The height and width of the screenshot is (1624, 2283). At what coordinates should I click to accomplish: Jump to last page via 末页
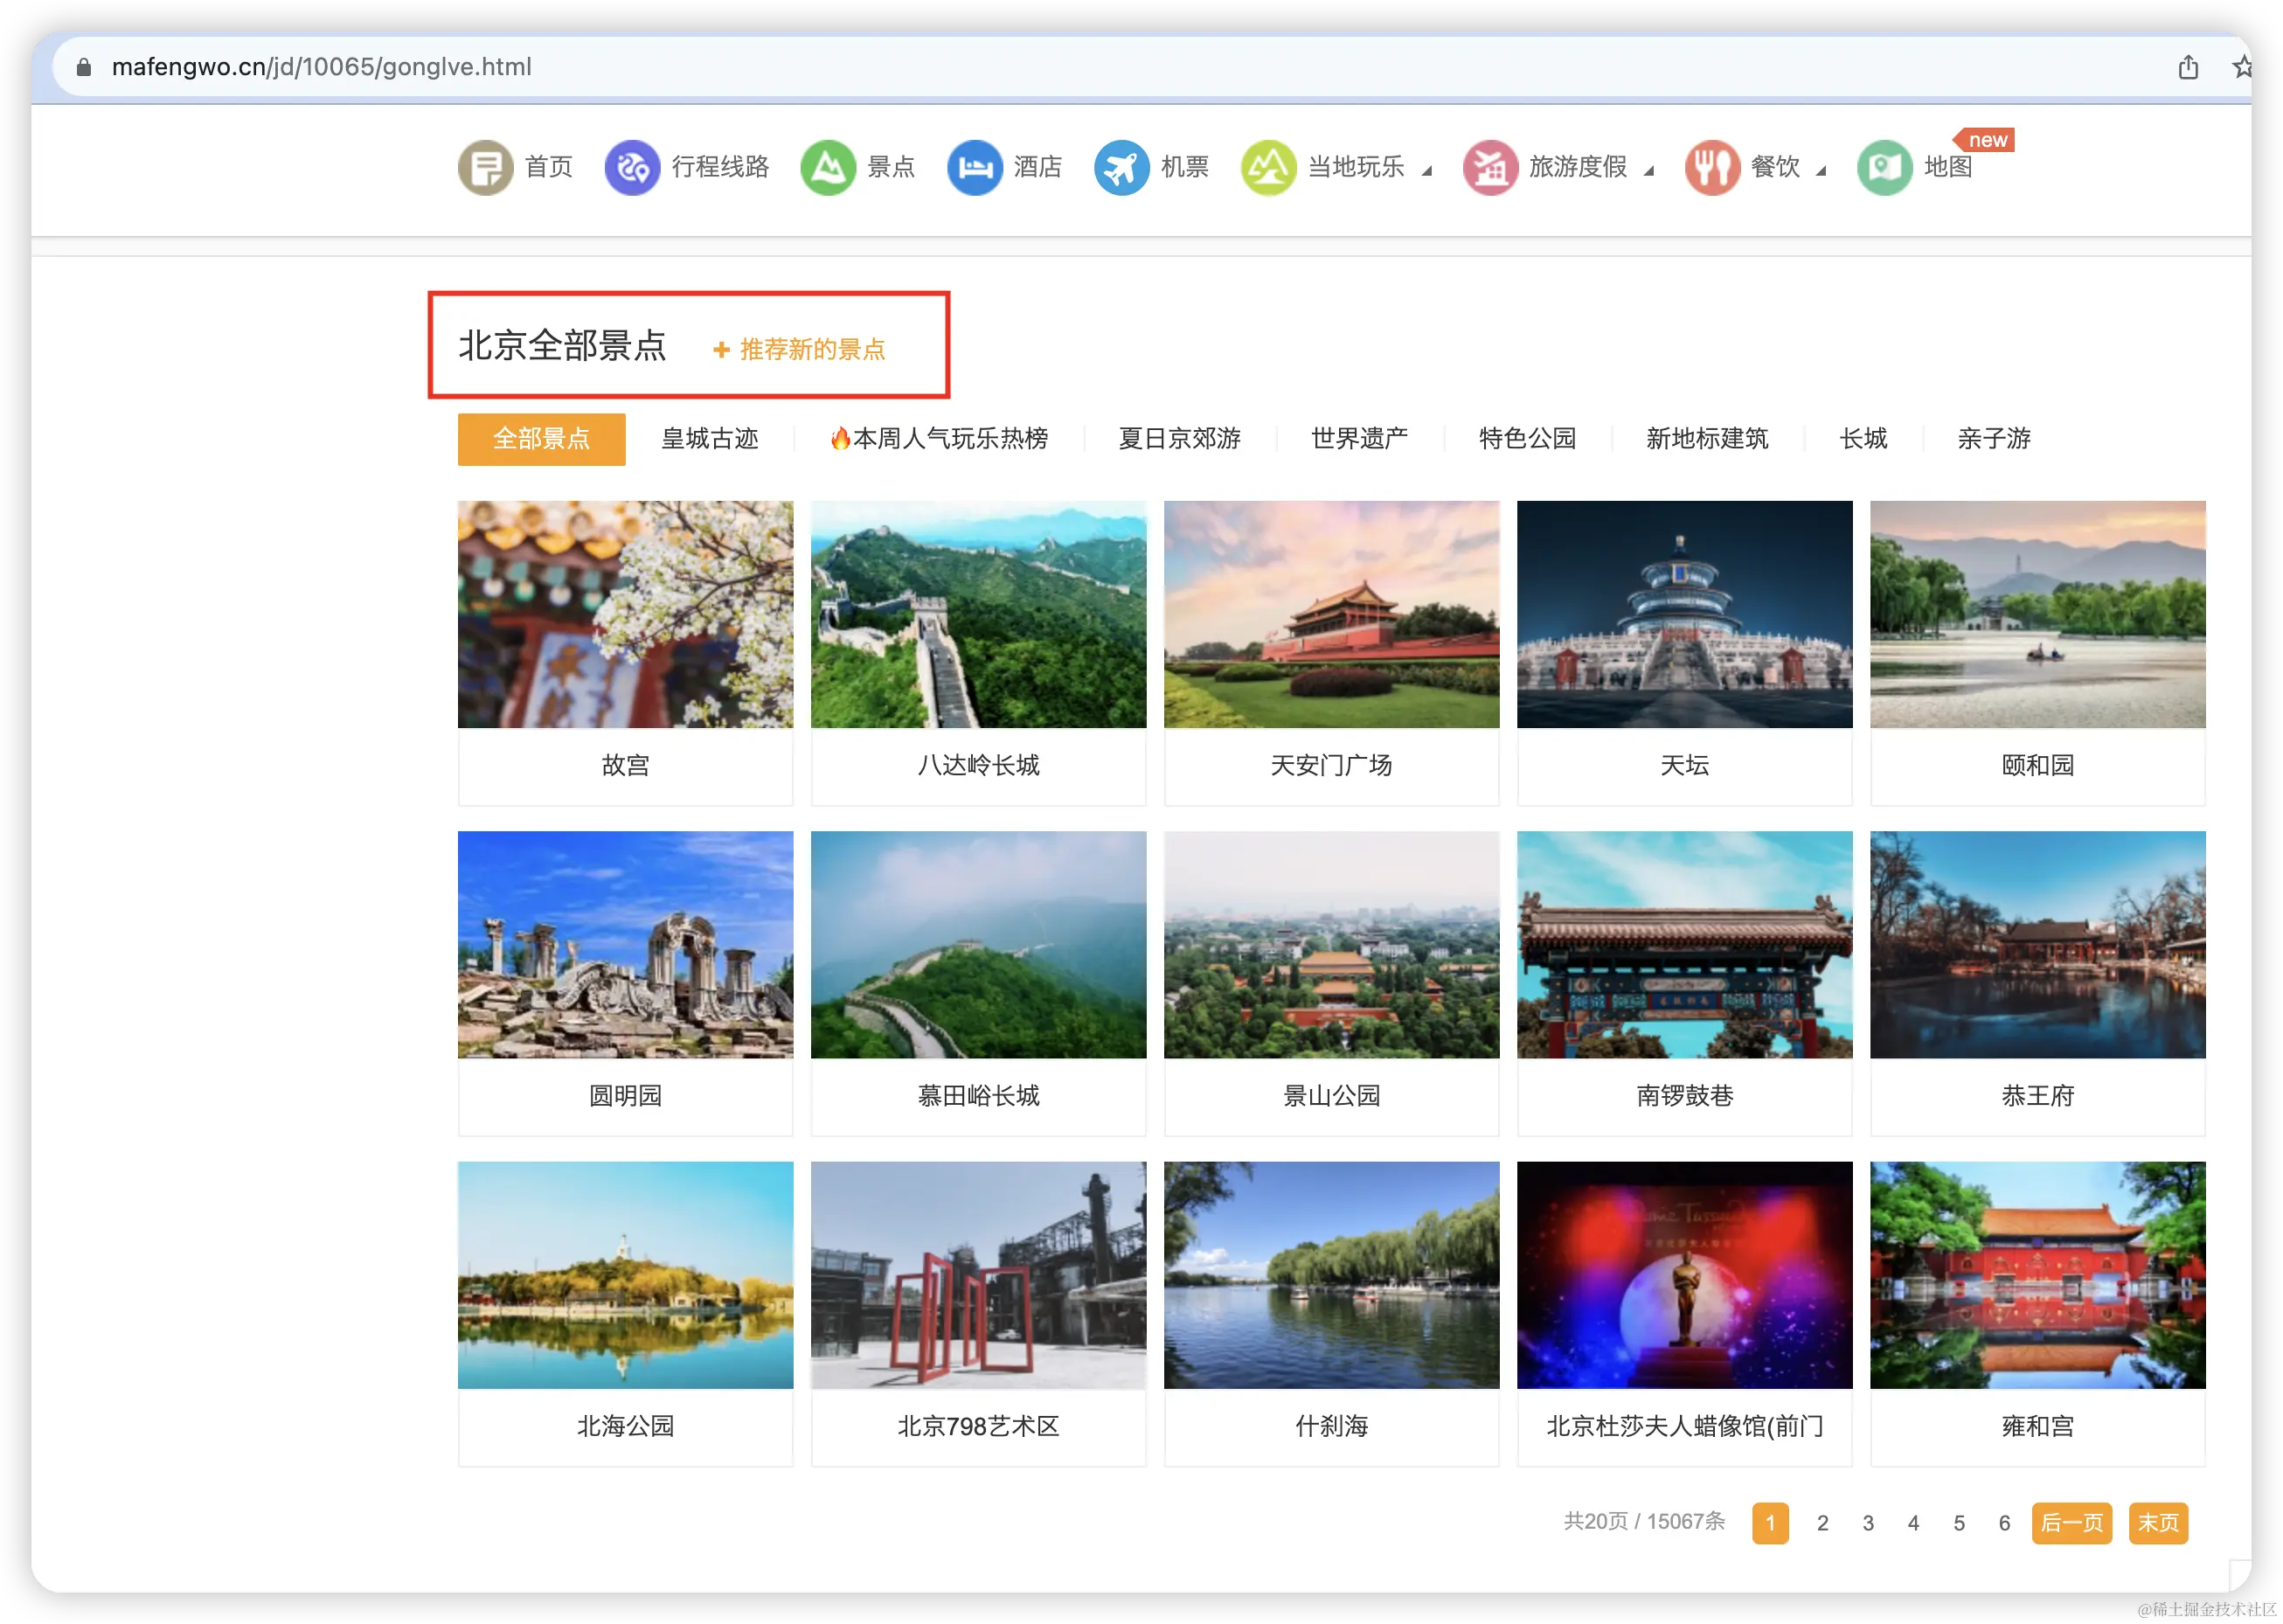[x=2158, y=1522]
